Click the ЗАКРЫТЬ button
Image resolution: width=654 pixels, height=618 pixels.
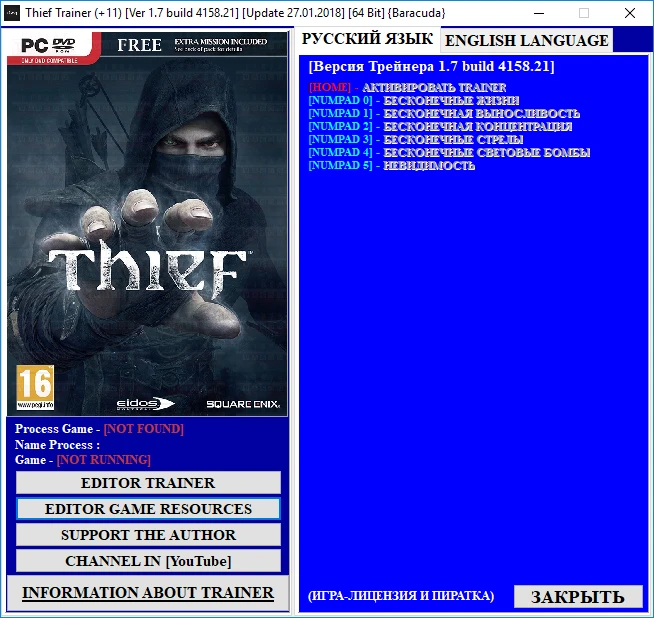(x=578, y=597)
